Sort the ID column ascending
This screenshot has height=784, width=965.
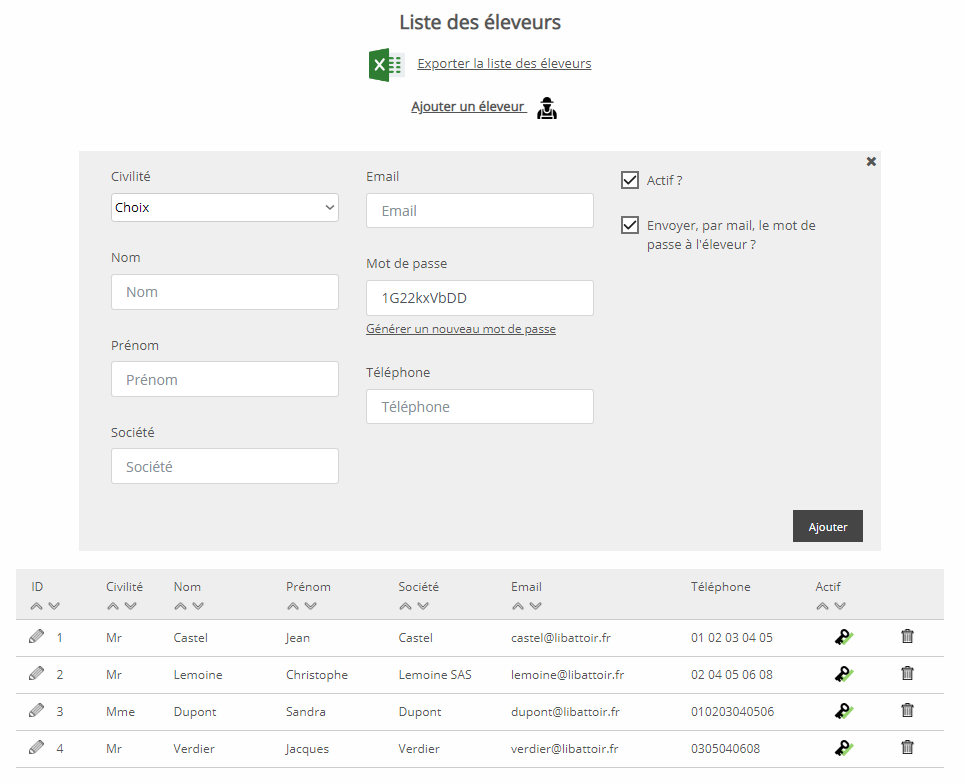pyautogui.click(x=36, y=606)
